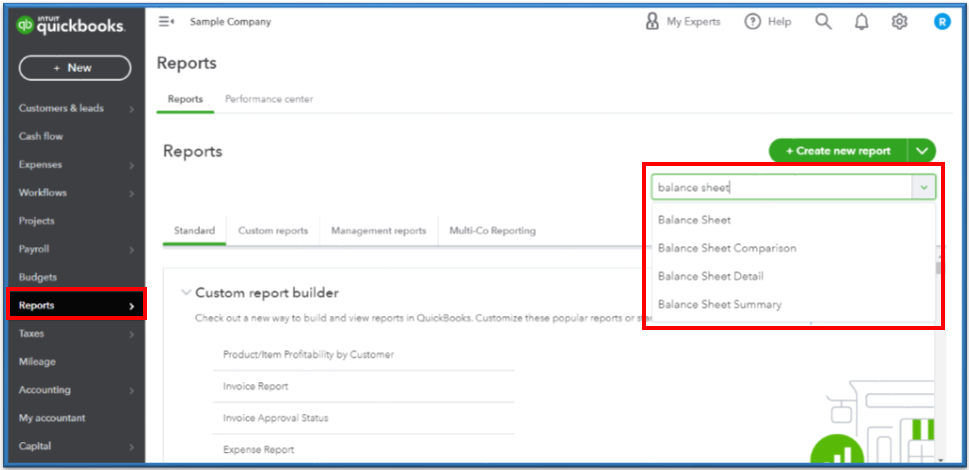Screen dimensions: 969x470
Task: Open Invoice Report
Action: click(x=255, y=387)
